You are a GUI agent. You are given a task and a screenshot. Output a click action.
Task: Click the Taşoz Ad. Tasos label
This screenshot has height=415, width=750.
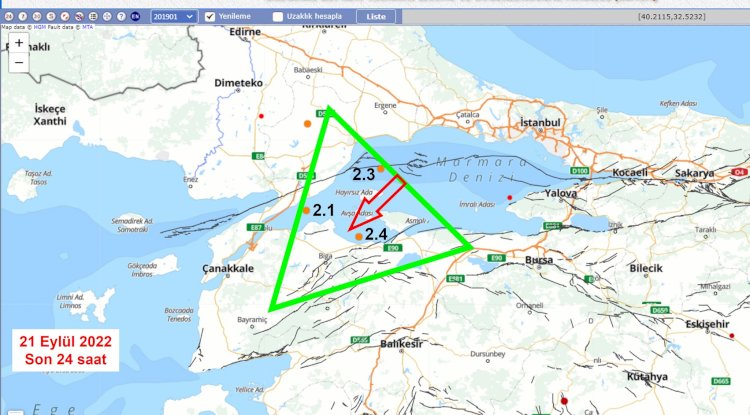tap(38, 177)
